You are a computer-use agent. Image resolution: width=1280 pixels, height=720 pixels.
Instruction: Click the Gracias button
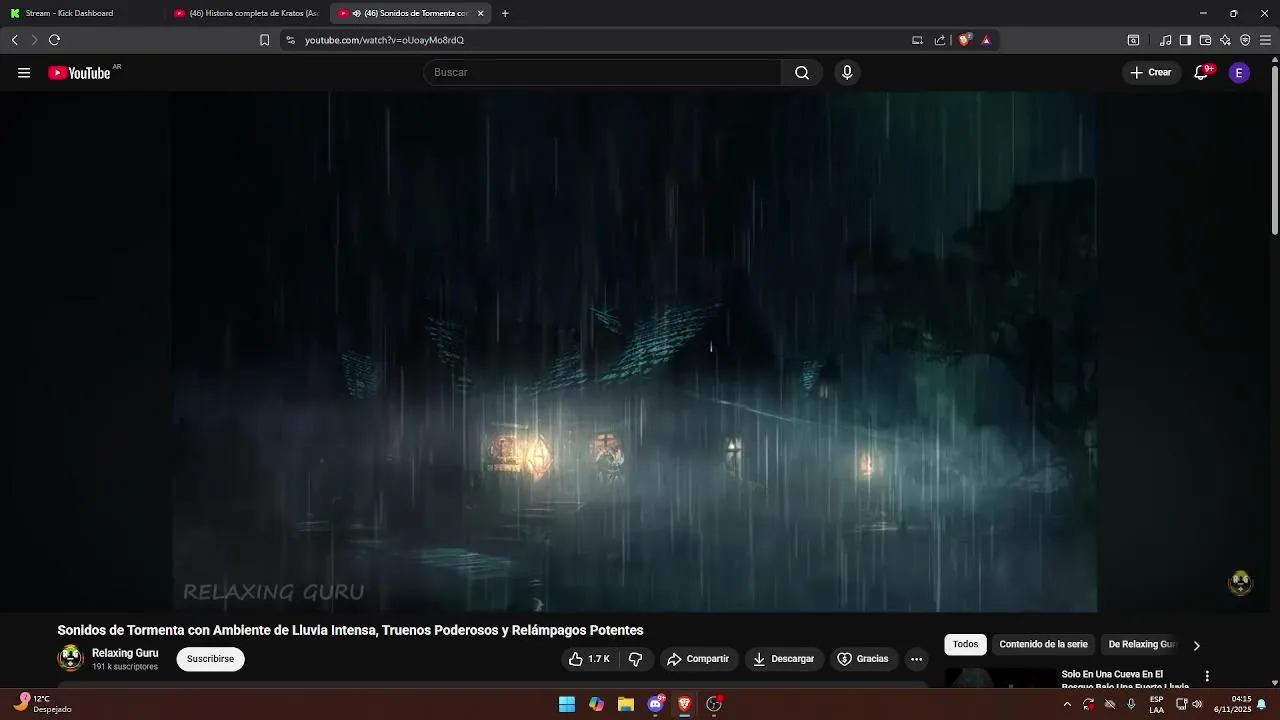click(863, 659)
